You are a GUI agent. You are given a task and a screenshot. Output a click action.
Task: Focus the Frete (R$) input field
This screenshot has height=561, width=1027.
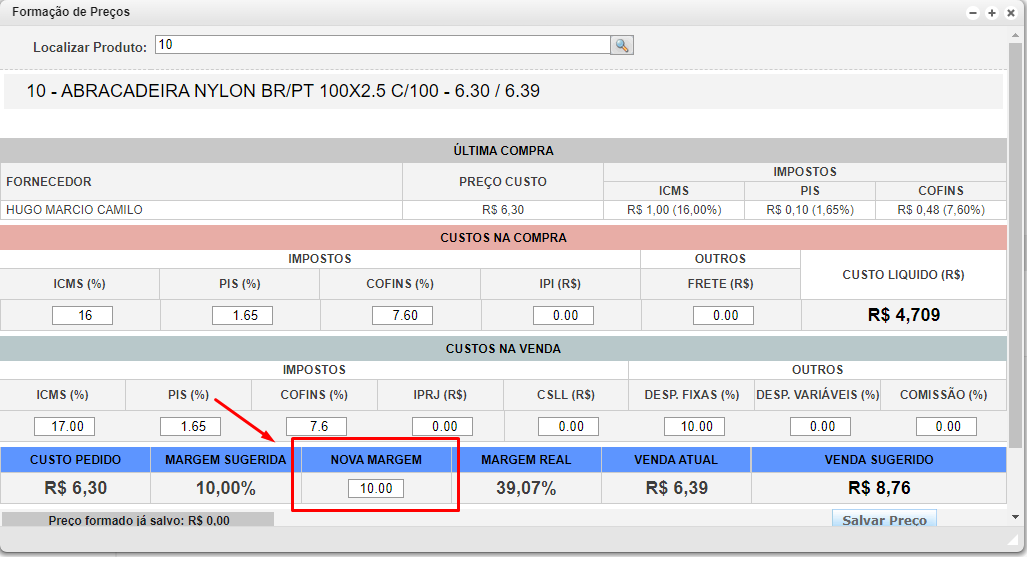click(x=723, y=315)
